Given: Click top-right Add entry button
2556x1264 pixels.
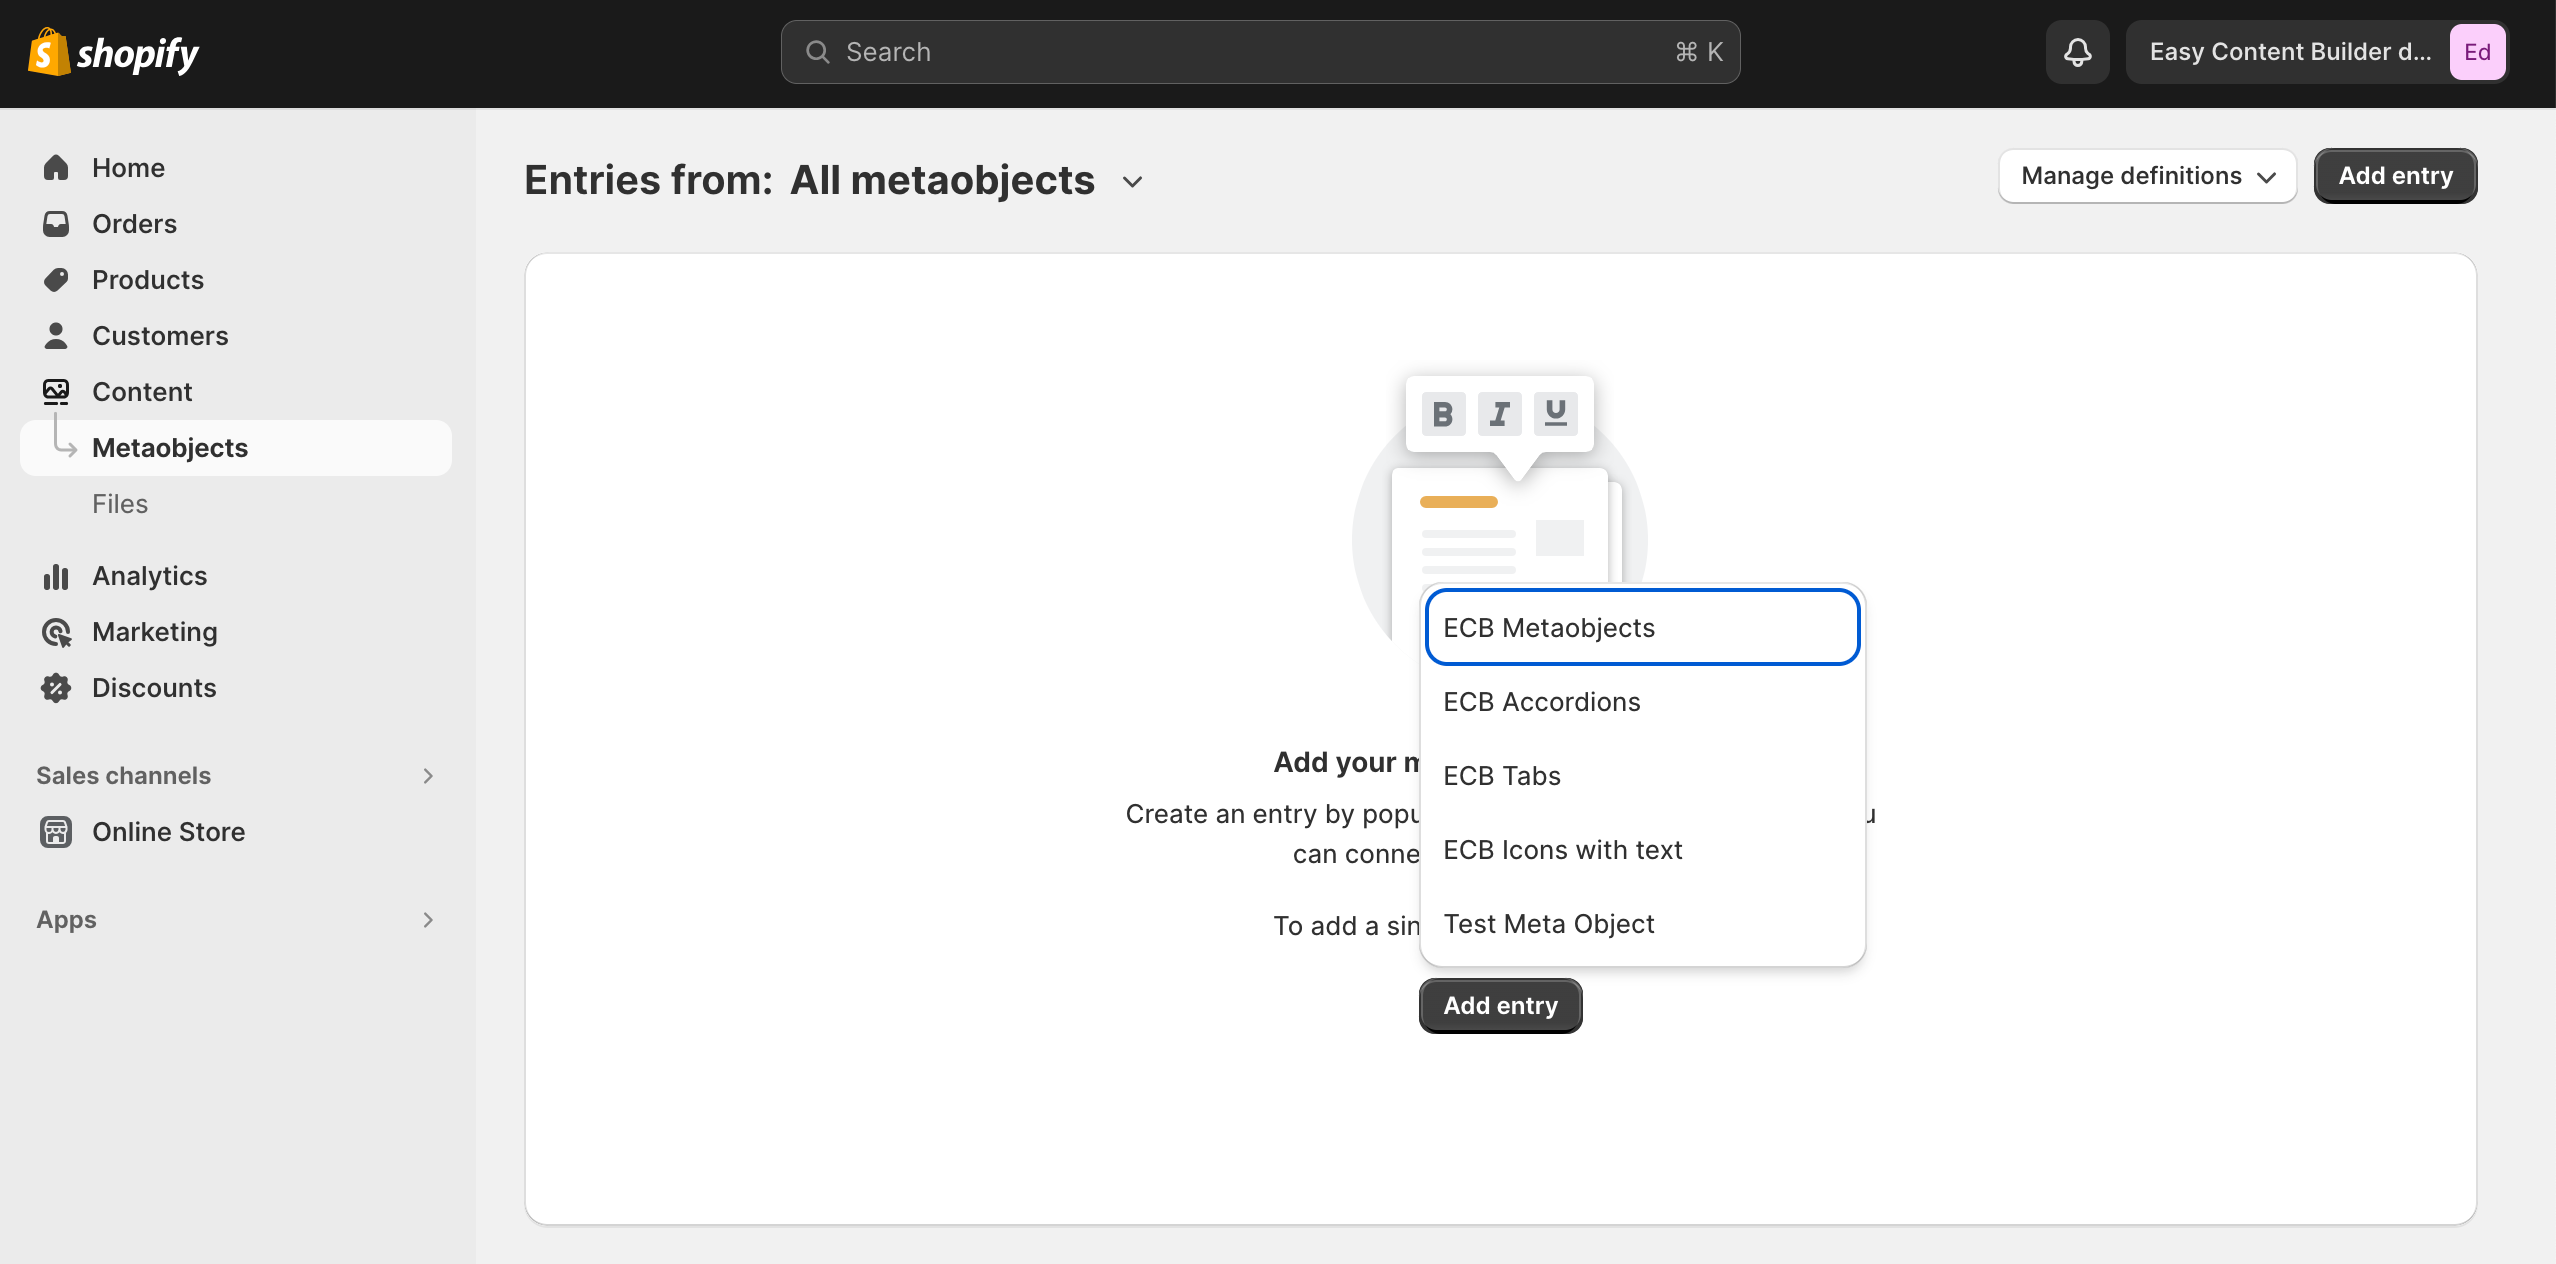Looking at the screenshot, I should click(2395, 176).
